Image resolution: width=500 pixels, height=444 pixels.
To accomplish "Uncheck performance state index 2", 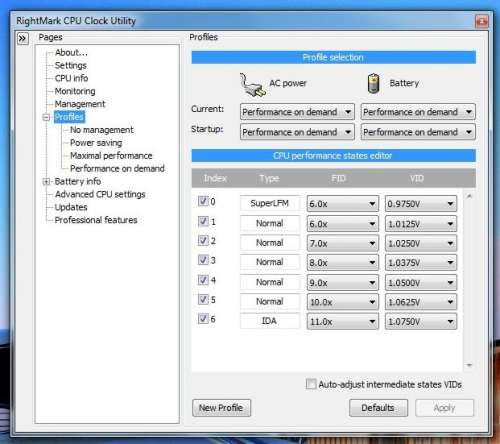I will click(203, 240).
